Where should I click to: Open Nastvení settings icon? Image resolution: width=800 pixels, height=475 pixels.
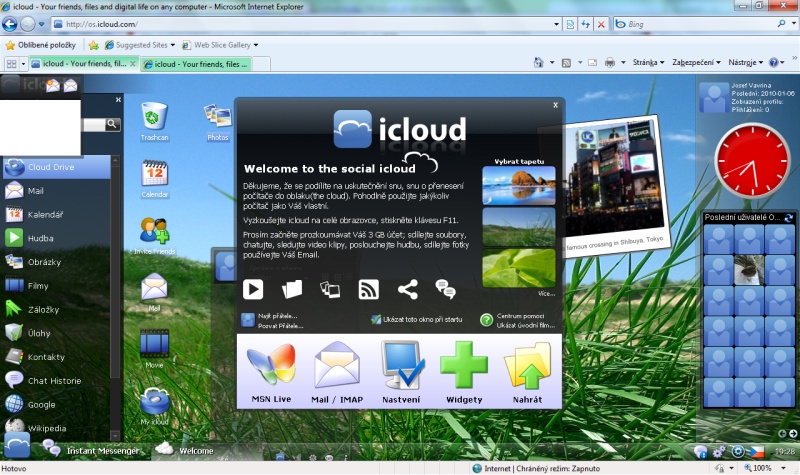pos(402,372)
